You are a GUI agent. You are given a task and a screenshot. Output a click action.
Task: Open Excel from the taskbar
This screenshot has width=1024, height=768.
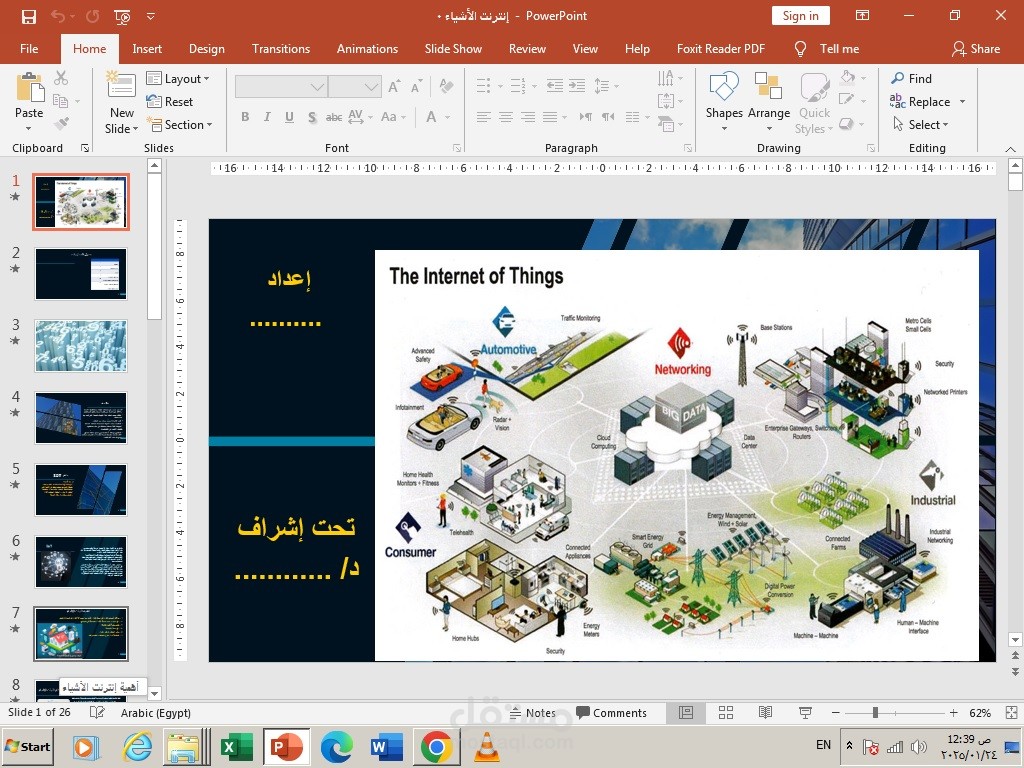coord(236,746)
